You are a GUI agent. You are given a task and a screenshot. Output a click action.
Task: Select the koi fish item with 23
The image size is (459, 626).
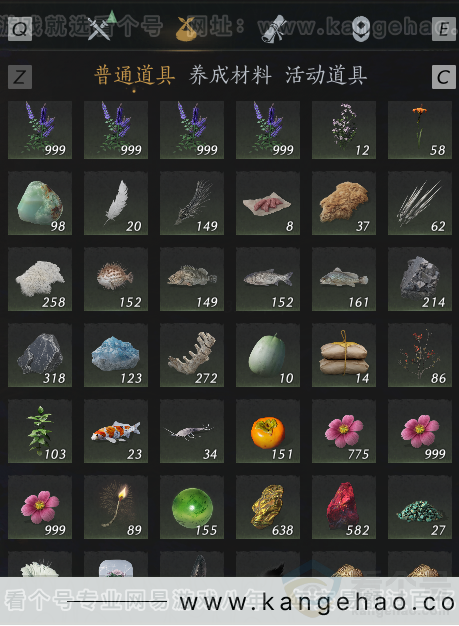coord(116,431)
